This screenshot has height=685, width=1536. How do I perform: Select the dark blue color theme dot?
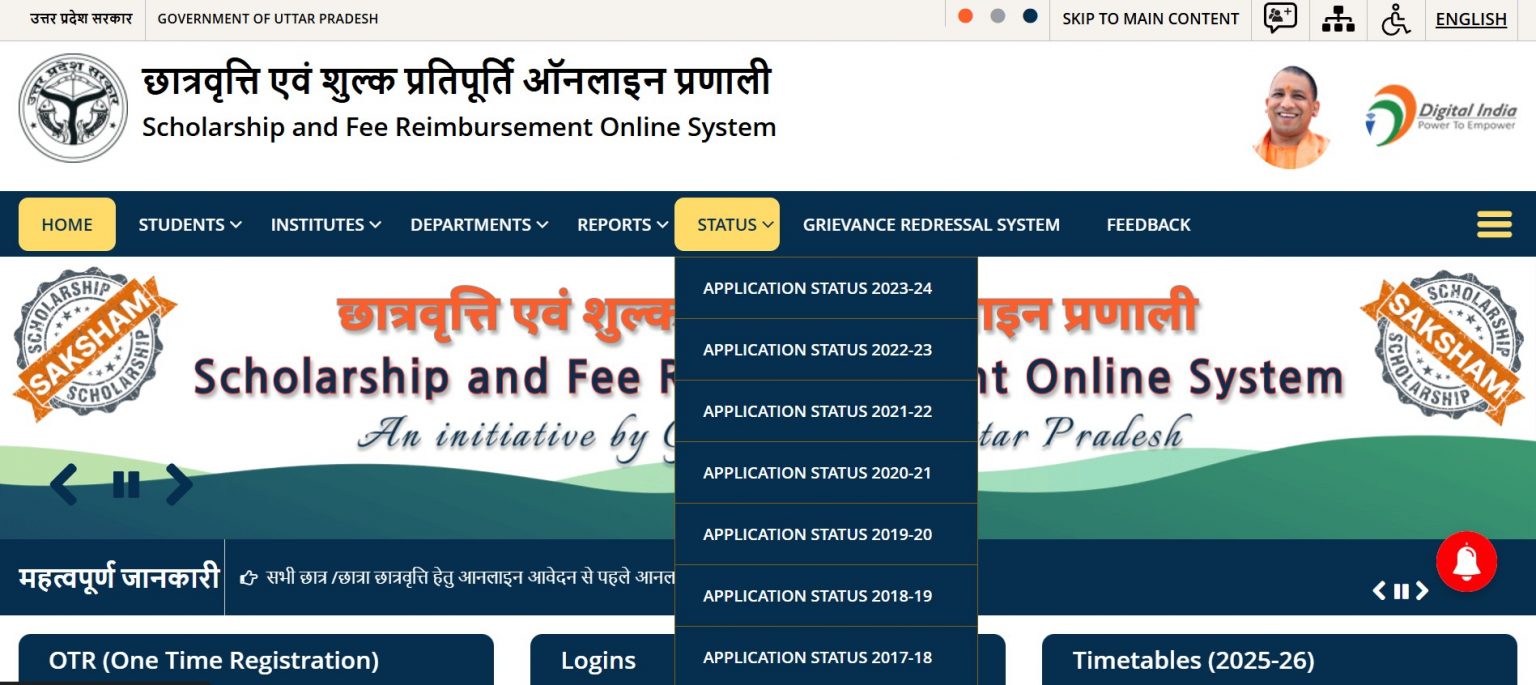pyautogui.click(x=1030, y=16)
